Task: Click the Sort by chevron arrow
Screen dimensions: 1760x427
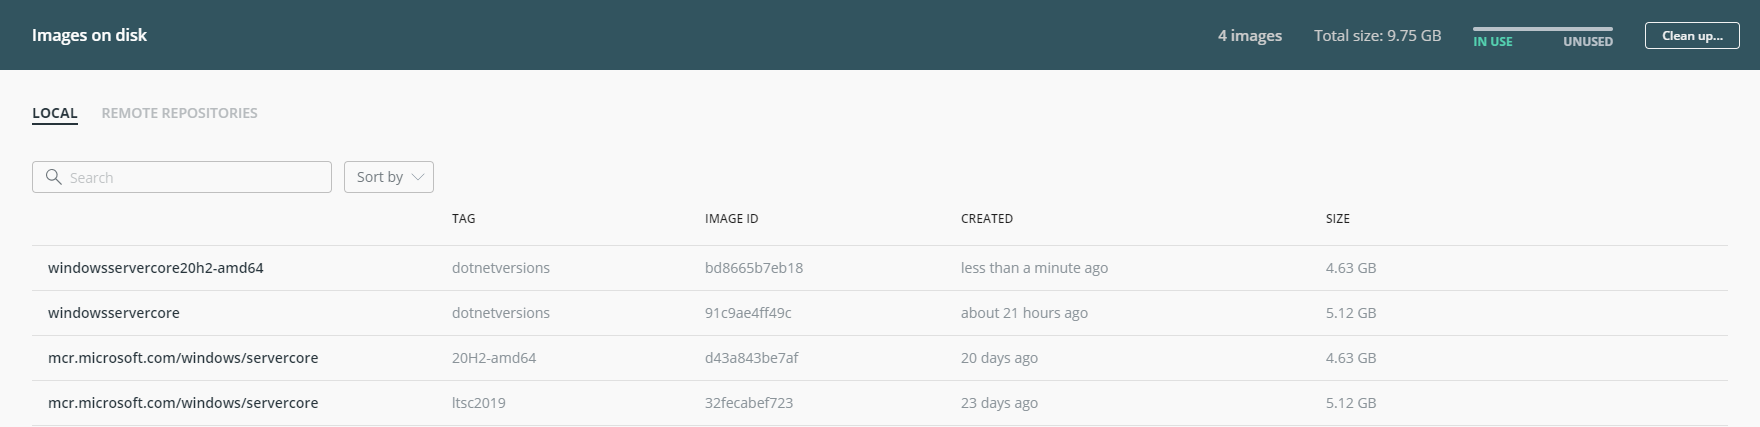Action: pyautogui.click(x=418, y=177)
